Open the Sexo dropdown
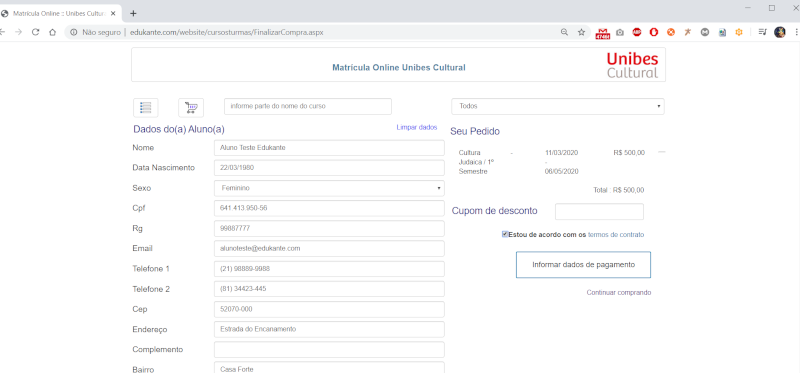The height and width of the screenshot is (373, 800). point(329,188)
